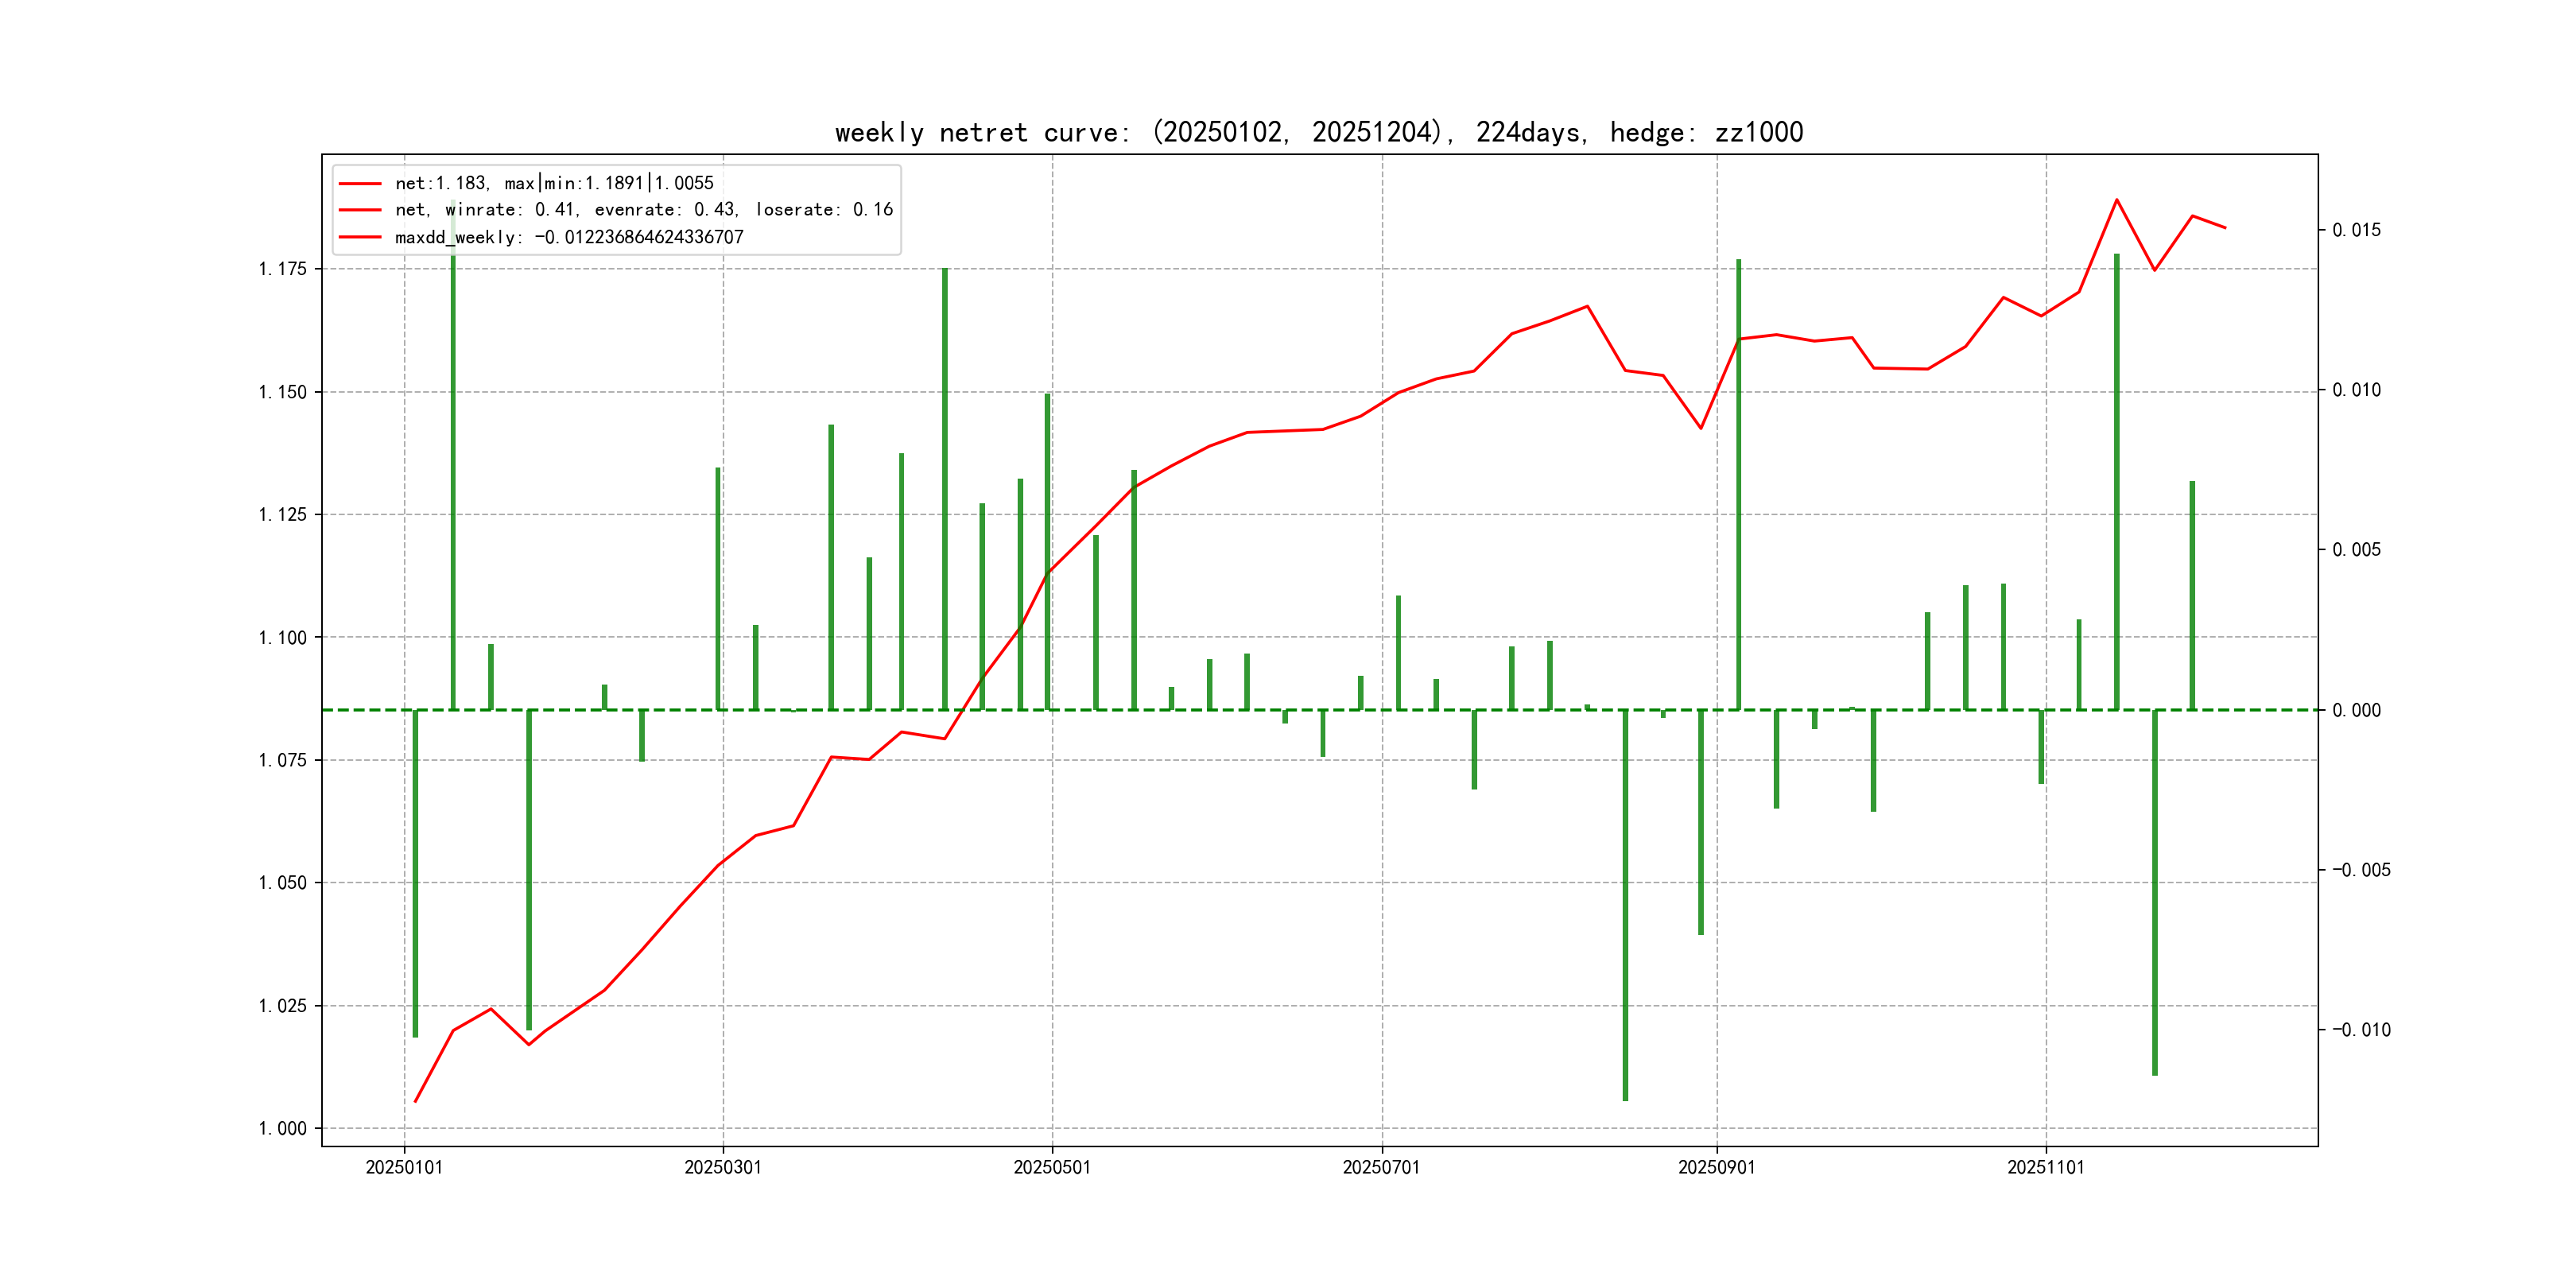
Task: Click the 0.015 right axis tick label
Action: tap(2356, 230)
